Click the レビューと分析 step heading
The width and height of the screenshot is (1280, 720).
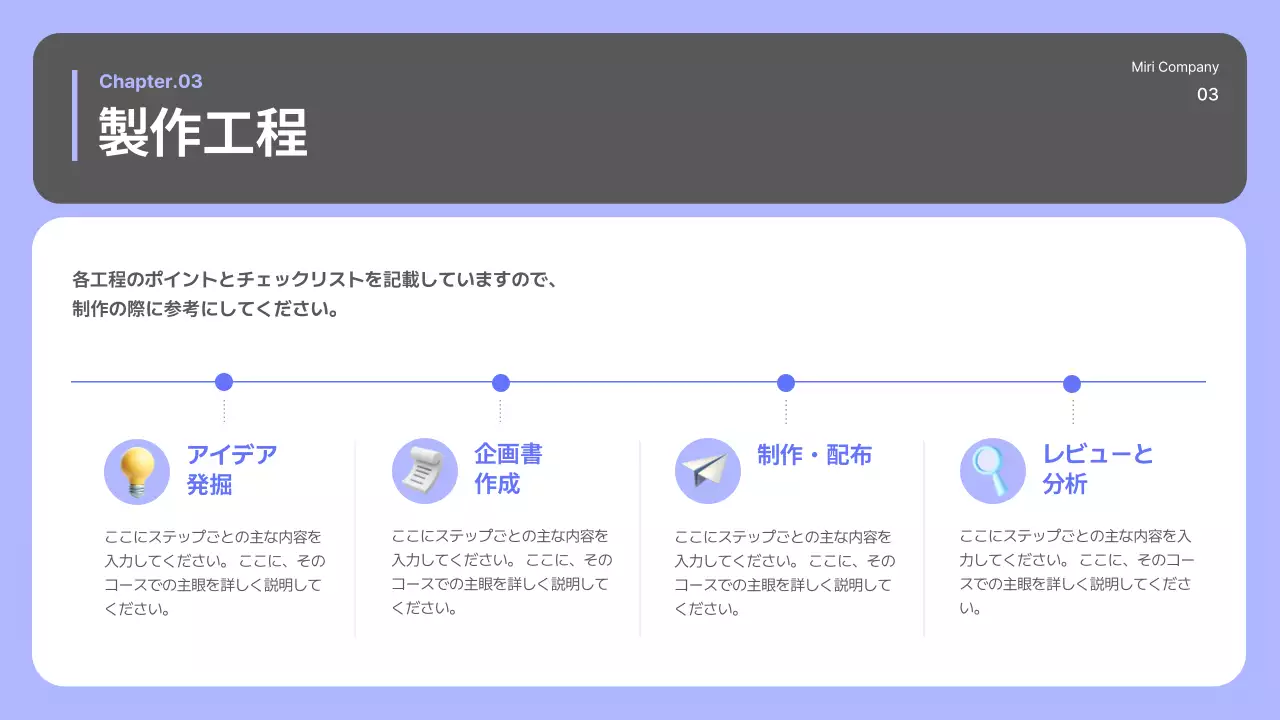(x=1099, y=470)
